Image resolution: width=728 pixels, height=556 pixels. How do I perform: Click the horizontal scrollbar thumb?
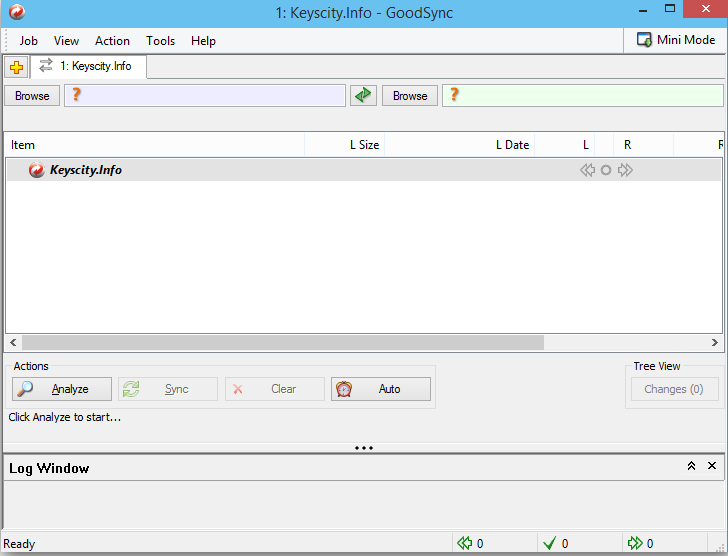[x=283, y=343]
